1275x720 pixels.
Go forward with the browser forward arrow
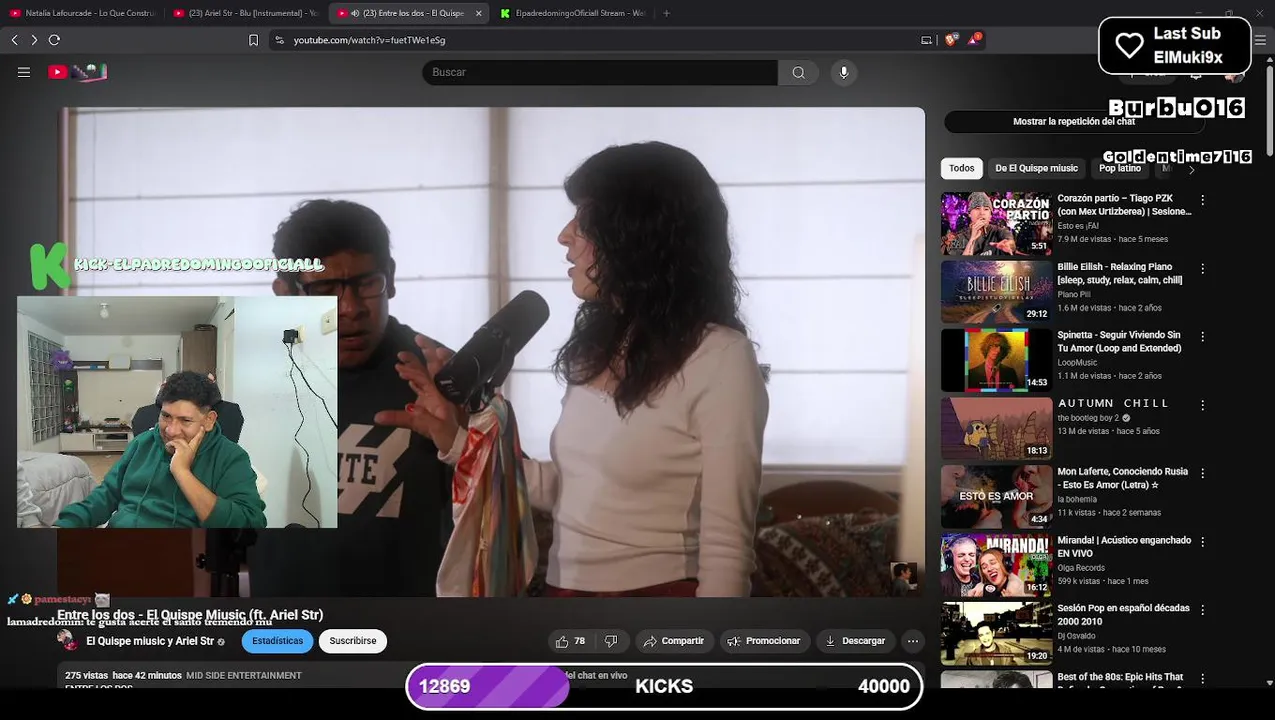[34, 40]
